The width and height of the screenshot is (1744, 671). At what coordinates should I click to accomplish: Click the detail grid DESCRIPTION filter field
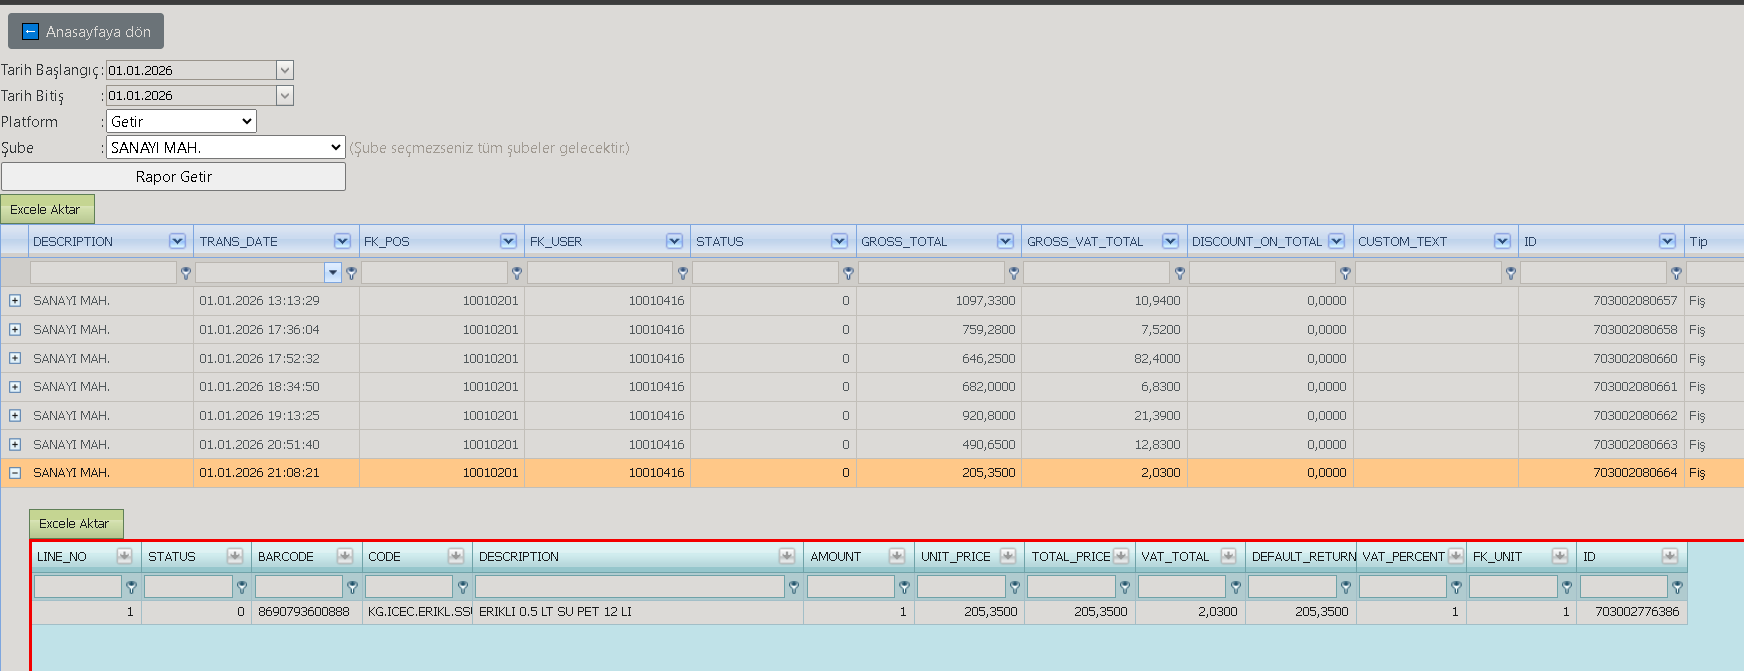click(x=630, y=587)
